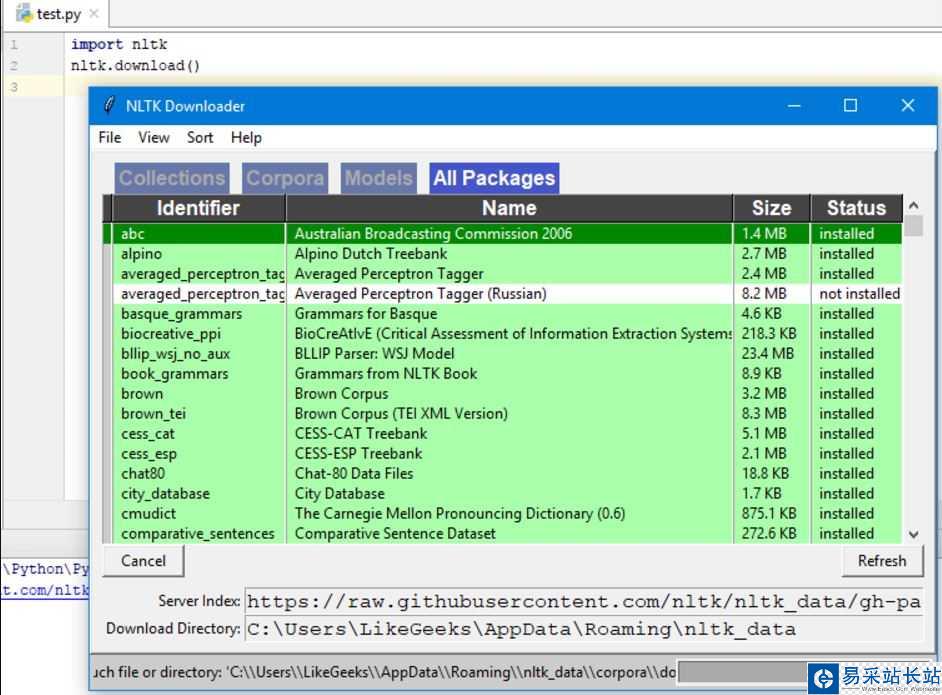Image resolution: width=942 pixels, height=695 pixels.
Task: Click the console link ending 't.com/nltk'
Action: tap(45, 590)
